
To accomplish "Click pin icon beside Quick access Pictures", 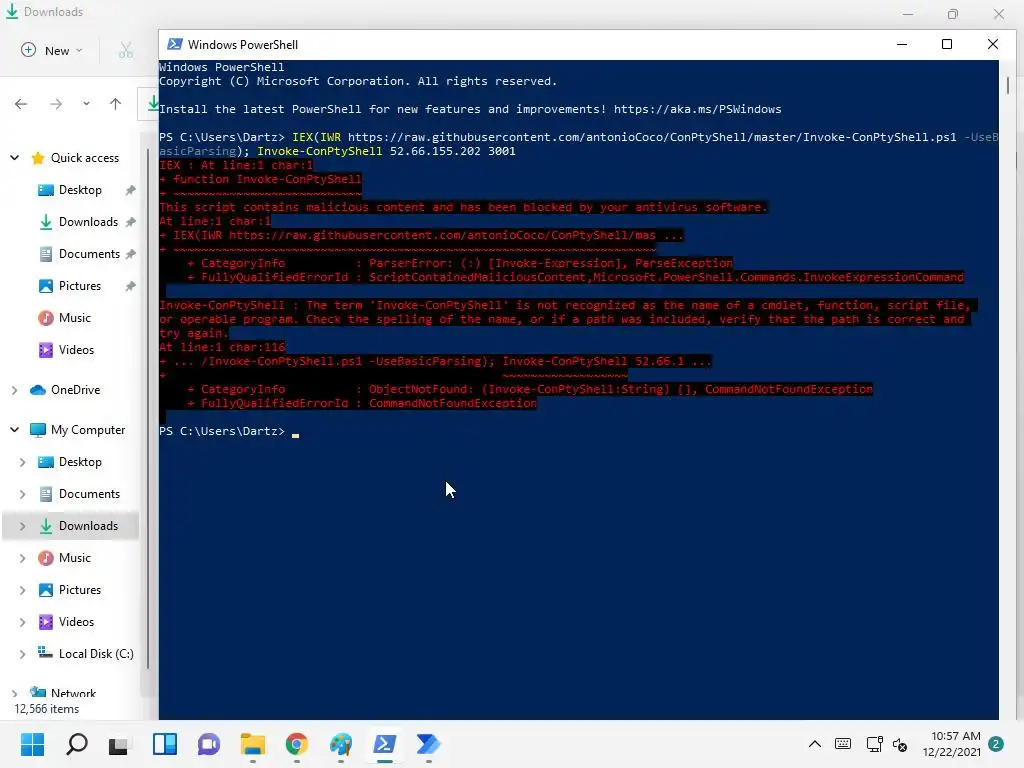I will pos(131,286).
